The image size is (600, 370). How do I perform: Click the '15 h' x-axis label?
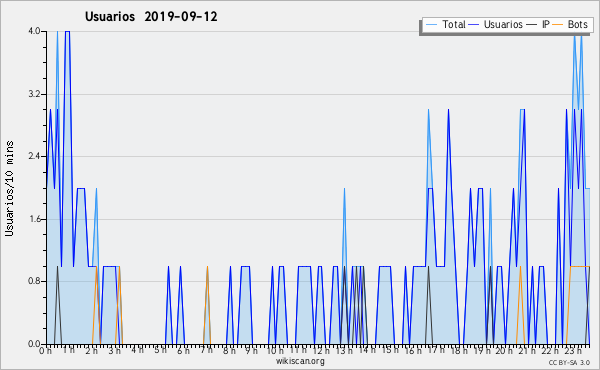coord(390,350)
